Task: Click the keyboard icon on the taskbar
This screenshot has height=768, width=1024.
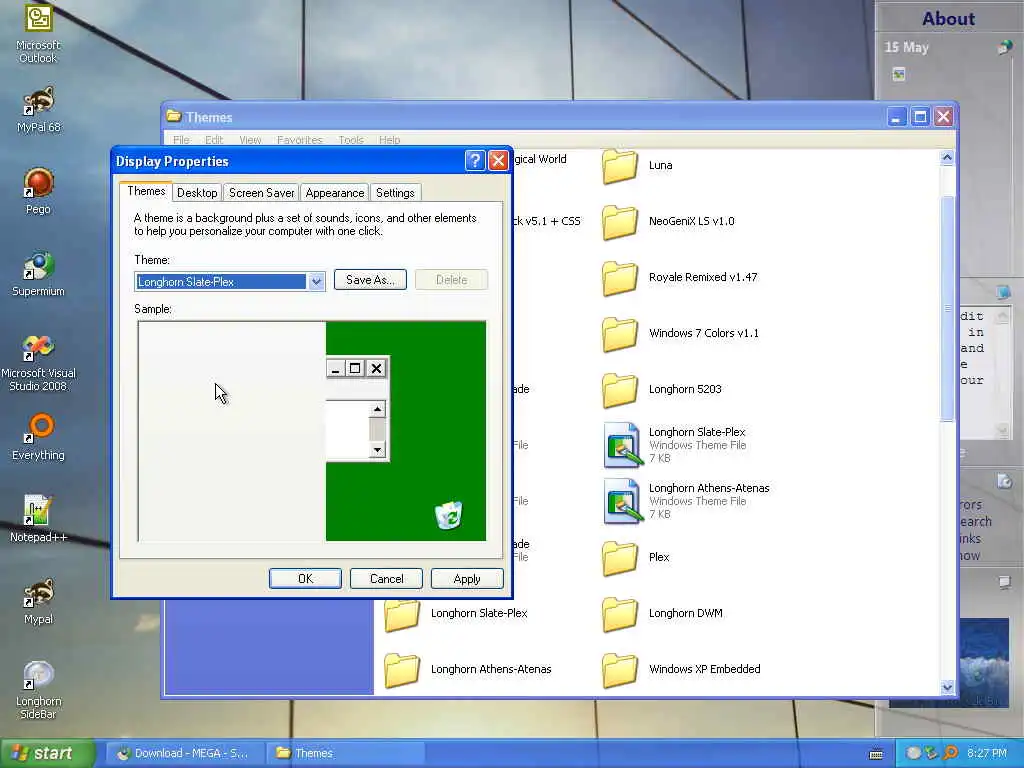Action: pyautogui.click(x=876, y=754)
